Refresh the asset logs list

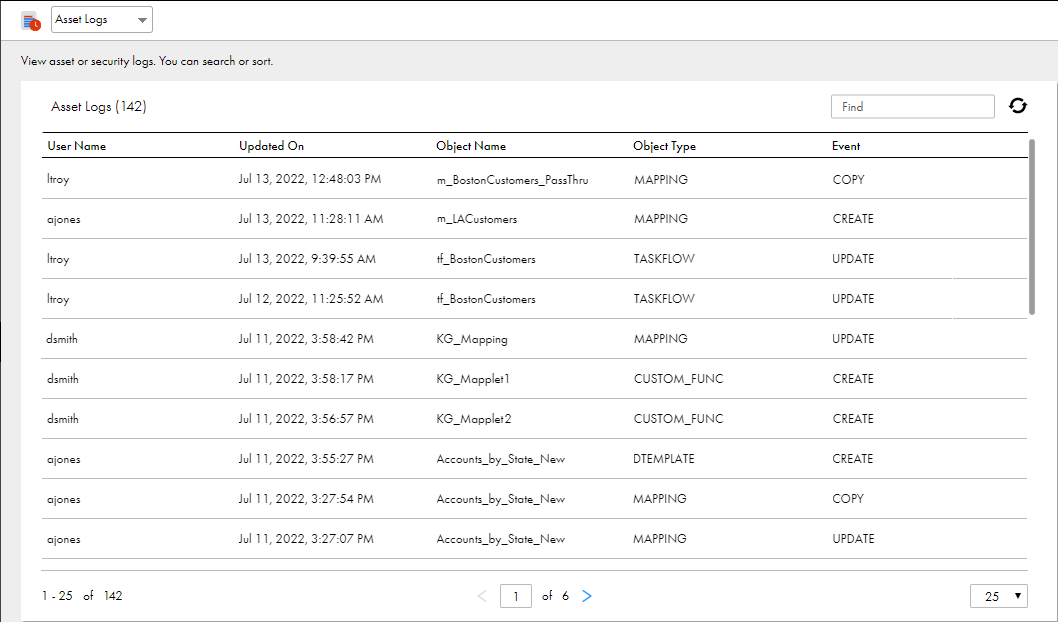click(1018, 106)
